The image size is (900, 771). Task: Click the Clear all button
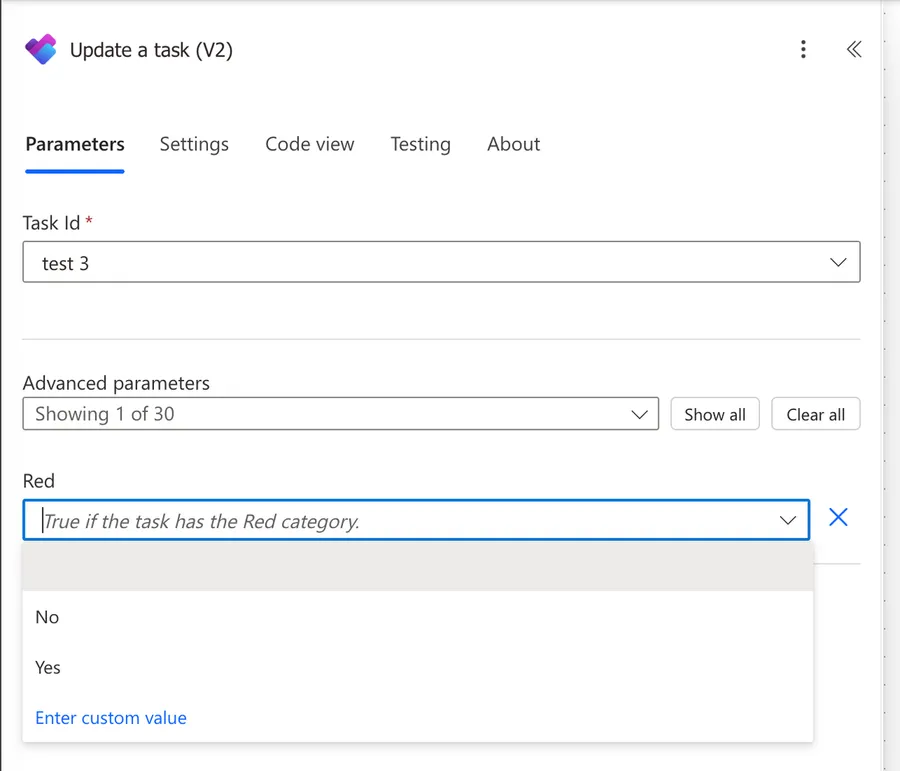[x=815, y=414]
